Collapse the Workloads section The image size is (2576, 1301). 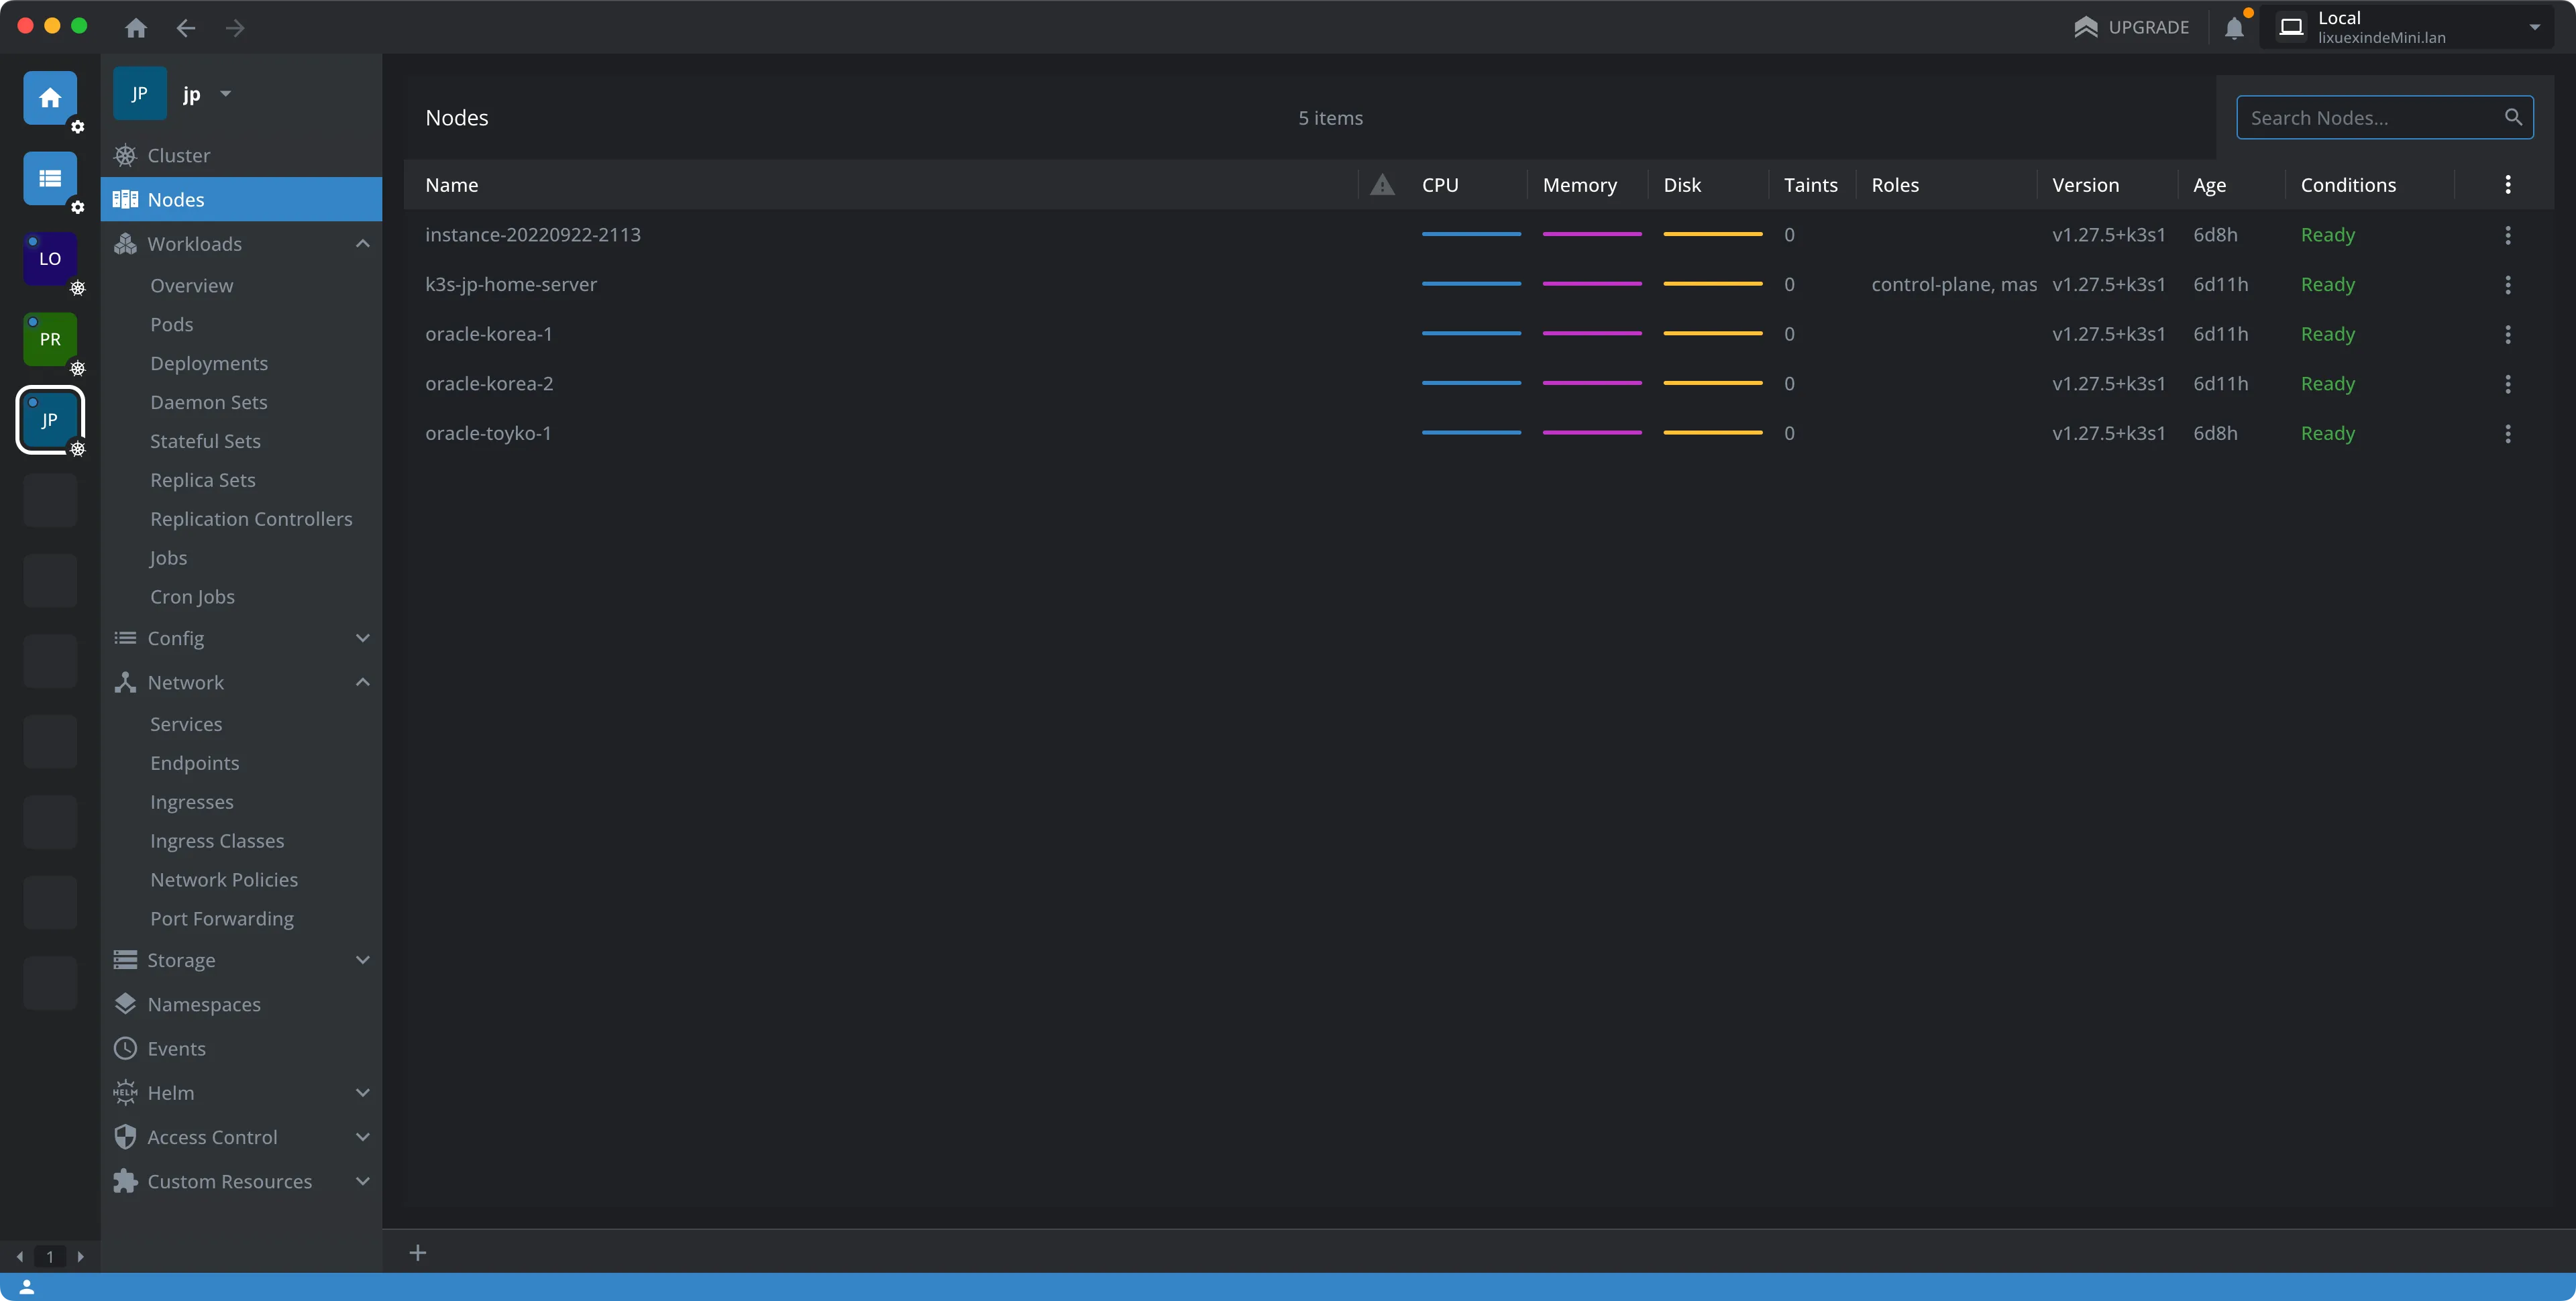362,244
